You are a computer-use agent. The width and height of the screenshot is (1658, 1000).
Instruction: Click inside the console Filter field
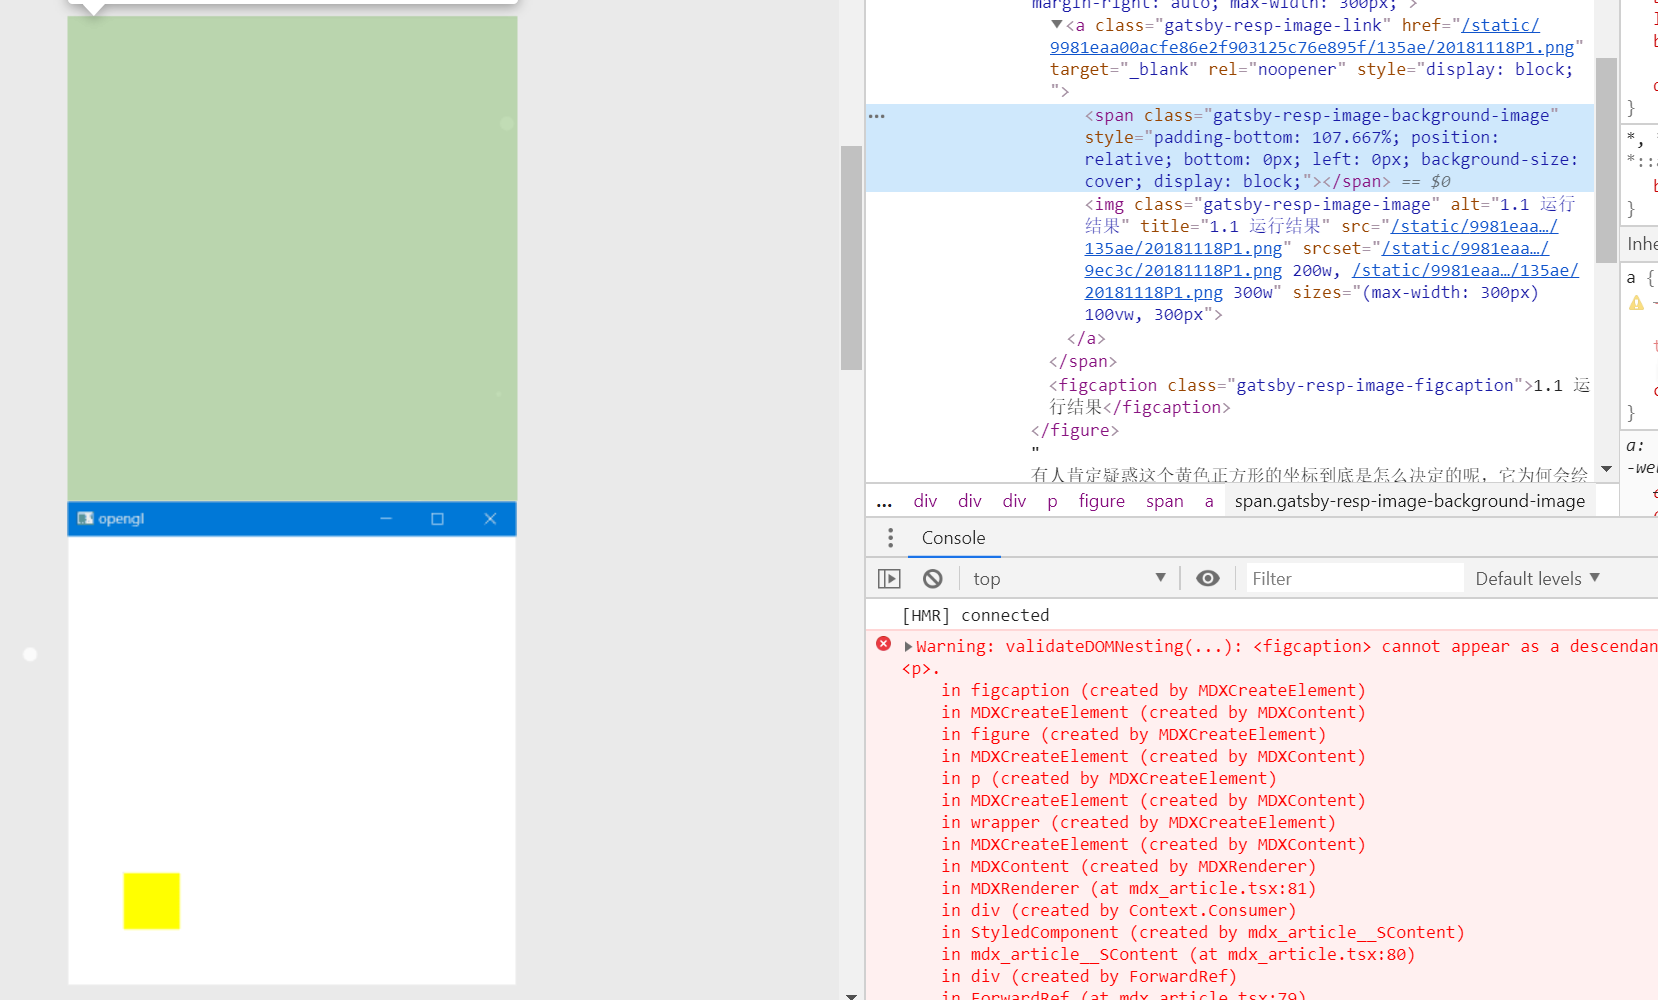point(1350,578)
